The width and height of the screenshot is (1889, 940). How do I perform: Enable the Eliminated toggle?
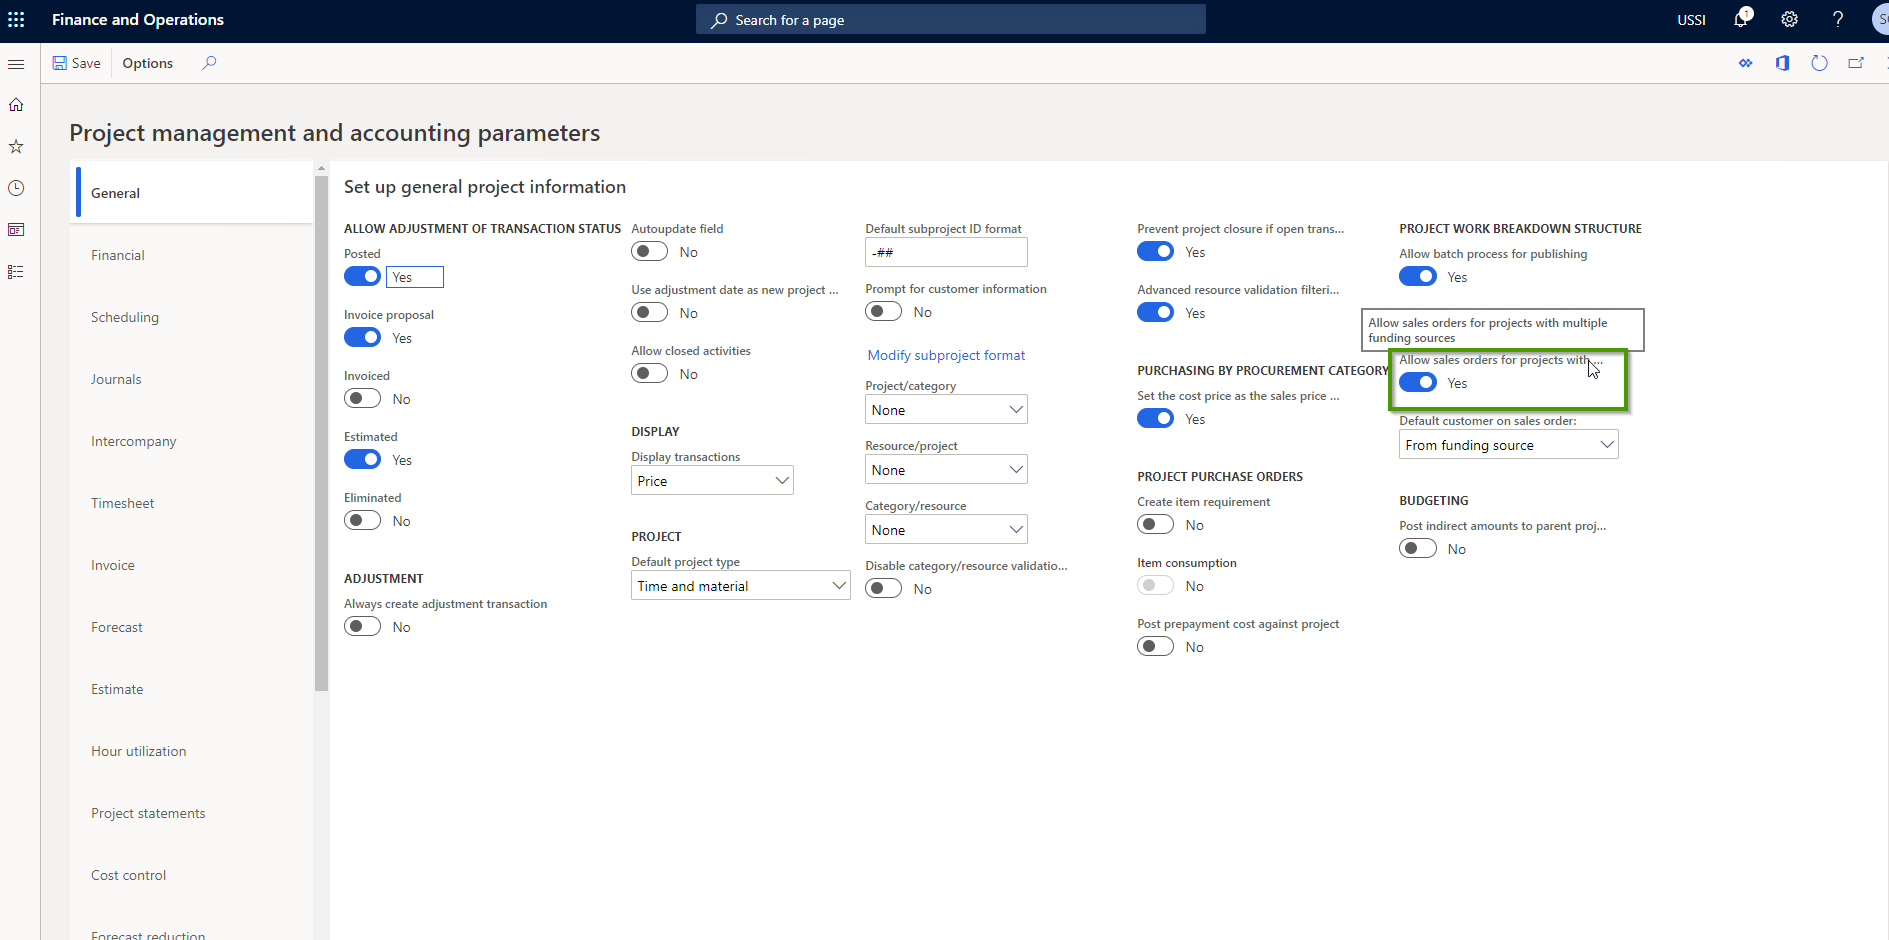click(362, 520)
